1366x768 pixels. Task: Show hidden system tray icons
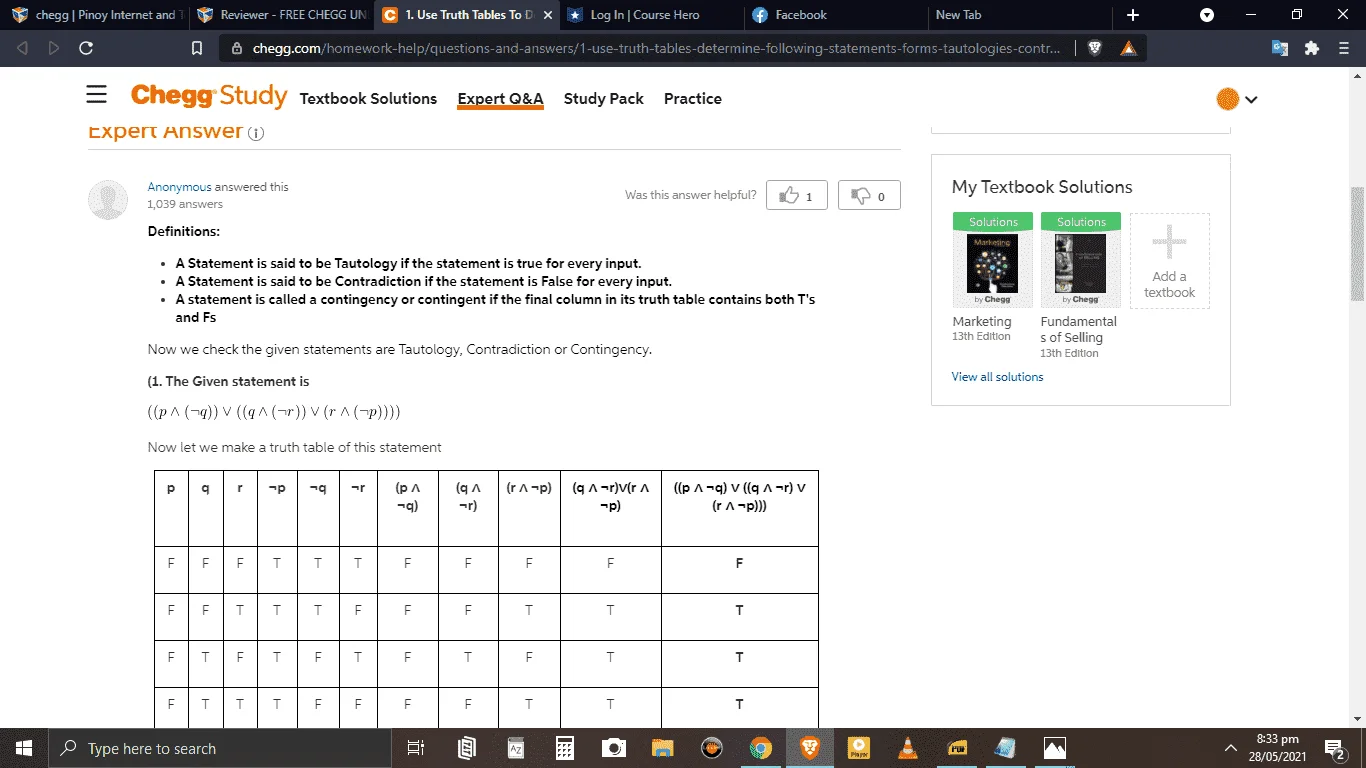tap(1230, 748)
